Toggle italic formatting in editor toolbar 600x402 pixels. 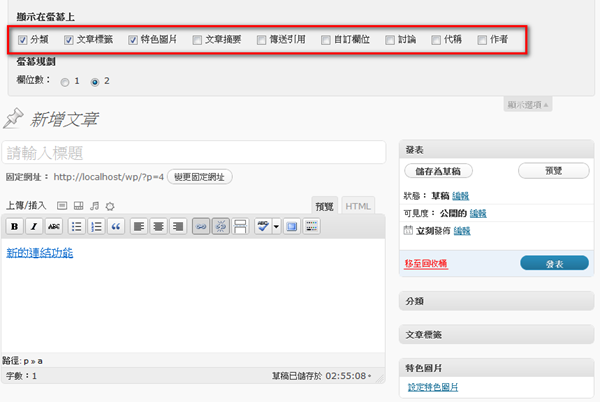click(34, 226)
